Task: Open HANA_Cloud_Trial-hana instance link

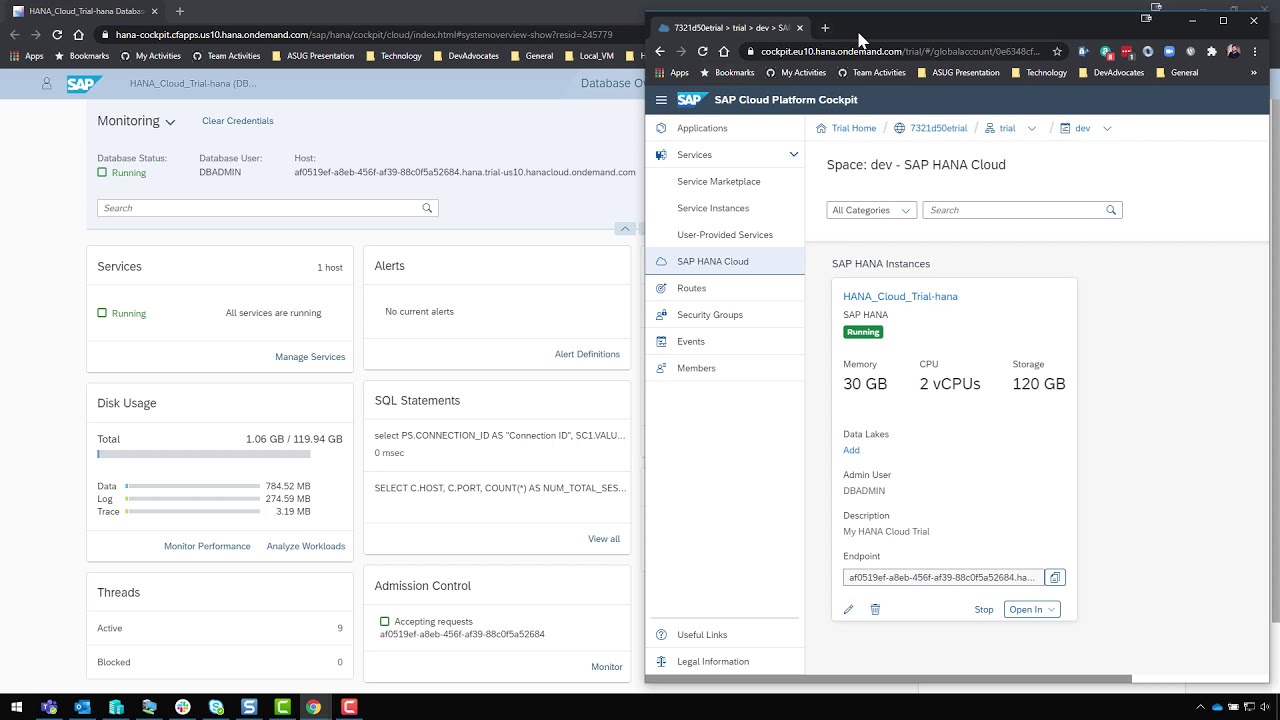Action: point(900,296)
